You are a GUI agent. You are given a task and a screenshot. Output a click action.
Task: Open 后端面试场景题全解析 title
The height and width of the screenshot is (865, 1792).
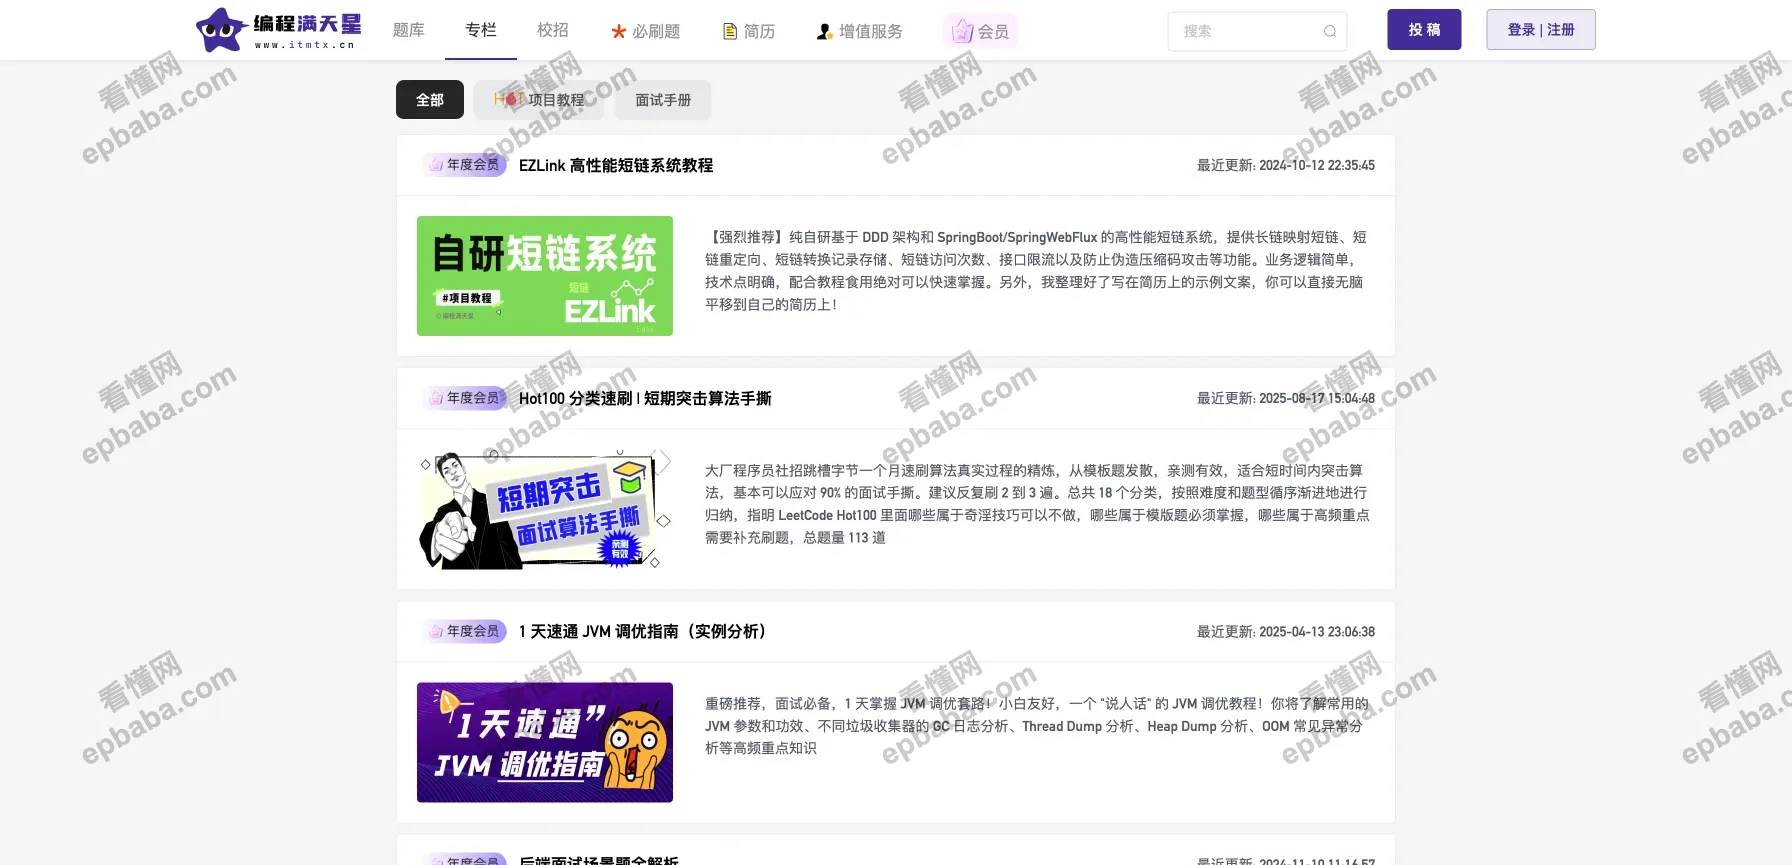click(599, 860)
